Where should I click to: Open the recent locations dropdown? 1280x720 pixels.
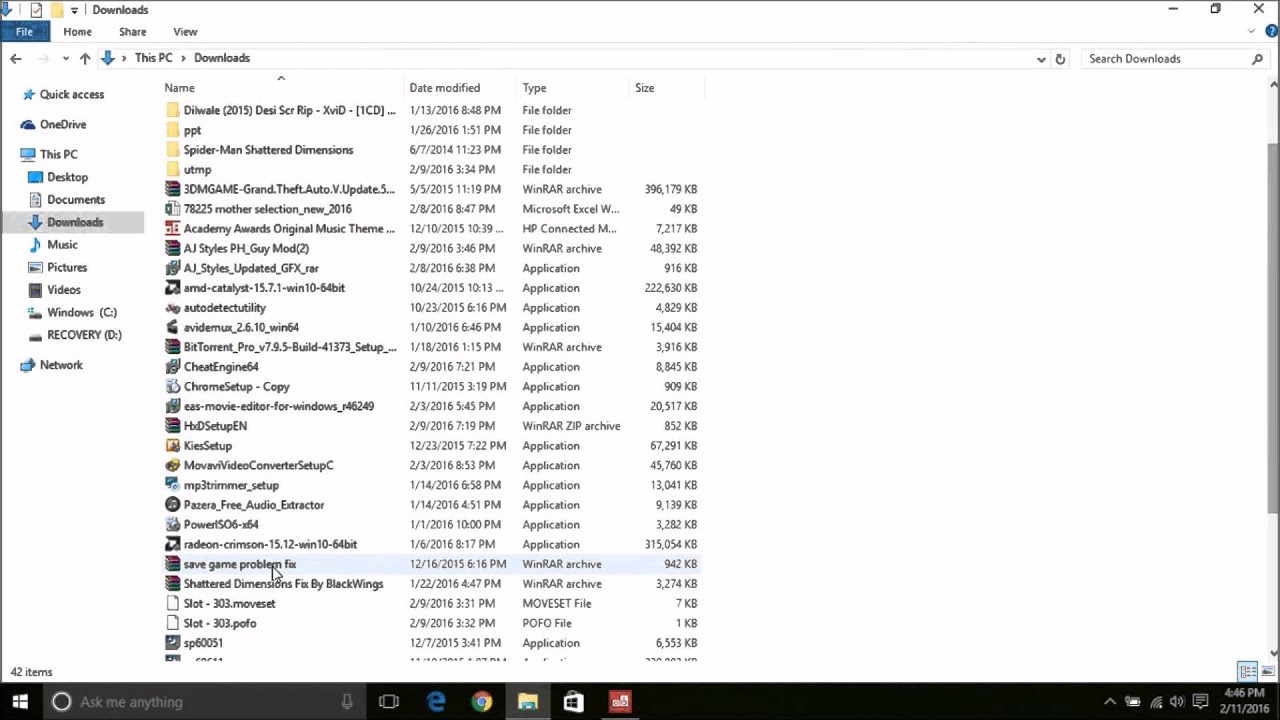66,58
